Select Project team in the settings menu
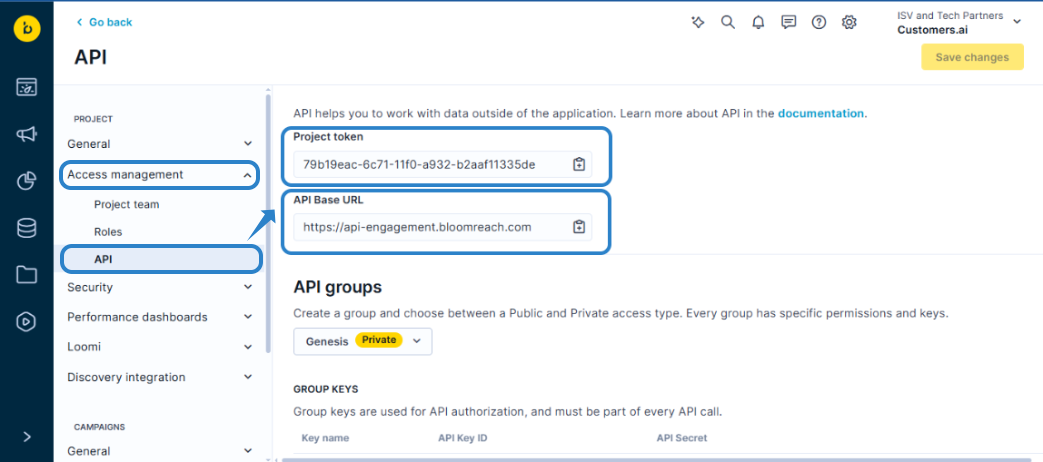This screenshot has height=462, width=1043. 126,204
